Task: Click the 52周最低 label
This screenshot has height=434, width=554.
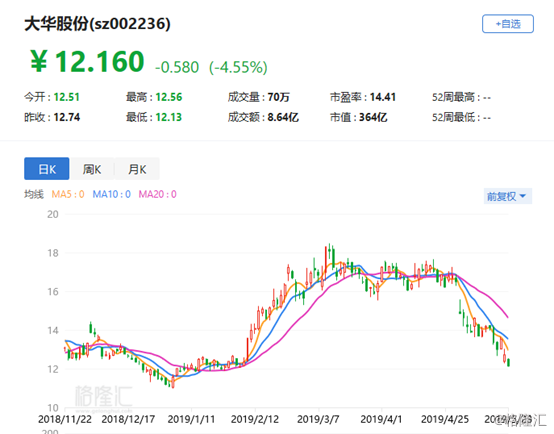Action: [x=453, y=117]
